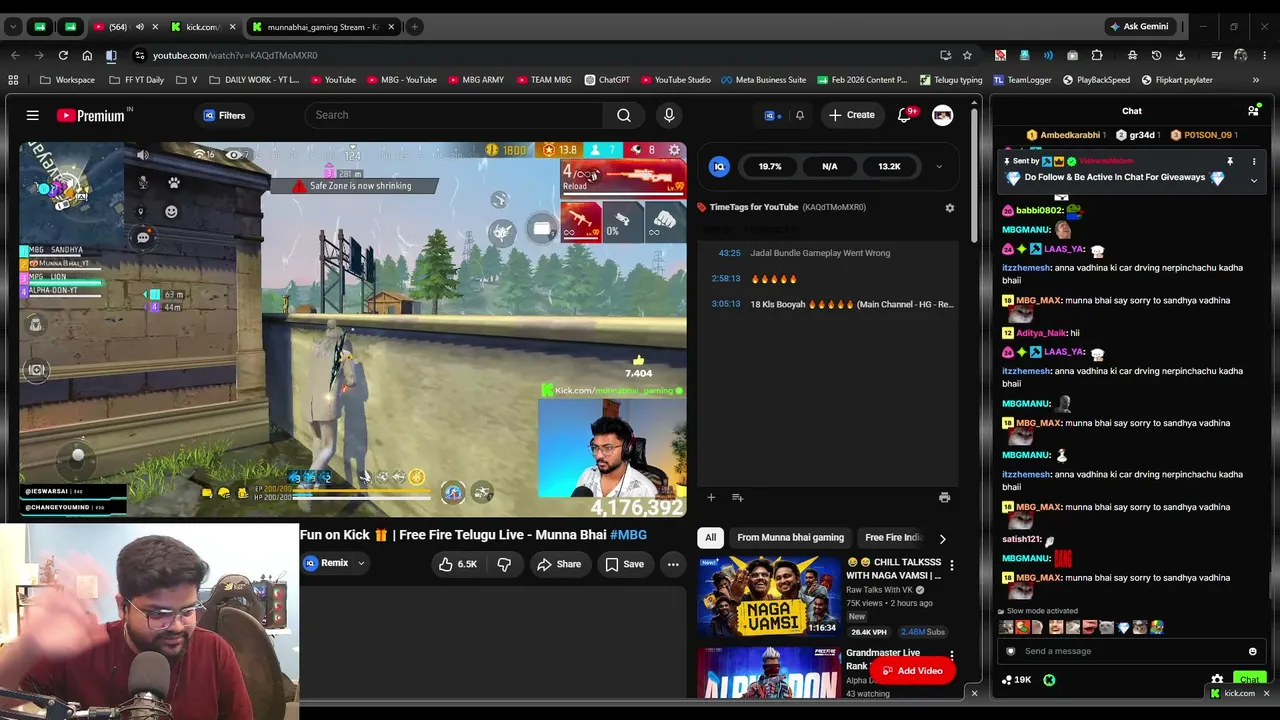Unpin the pinned giveaway message

(x=1230, y=161)
